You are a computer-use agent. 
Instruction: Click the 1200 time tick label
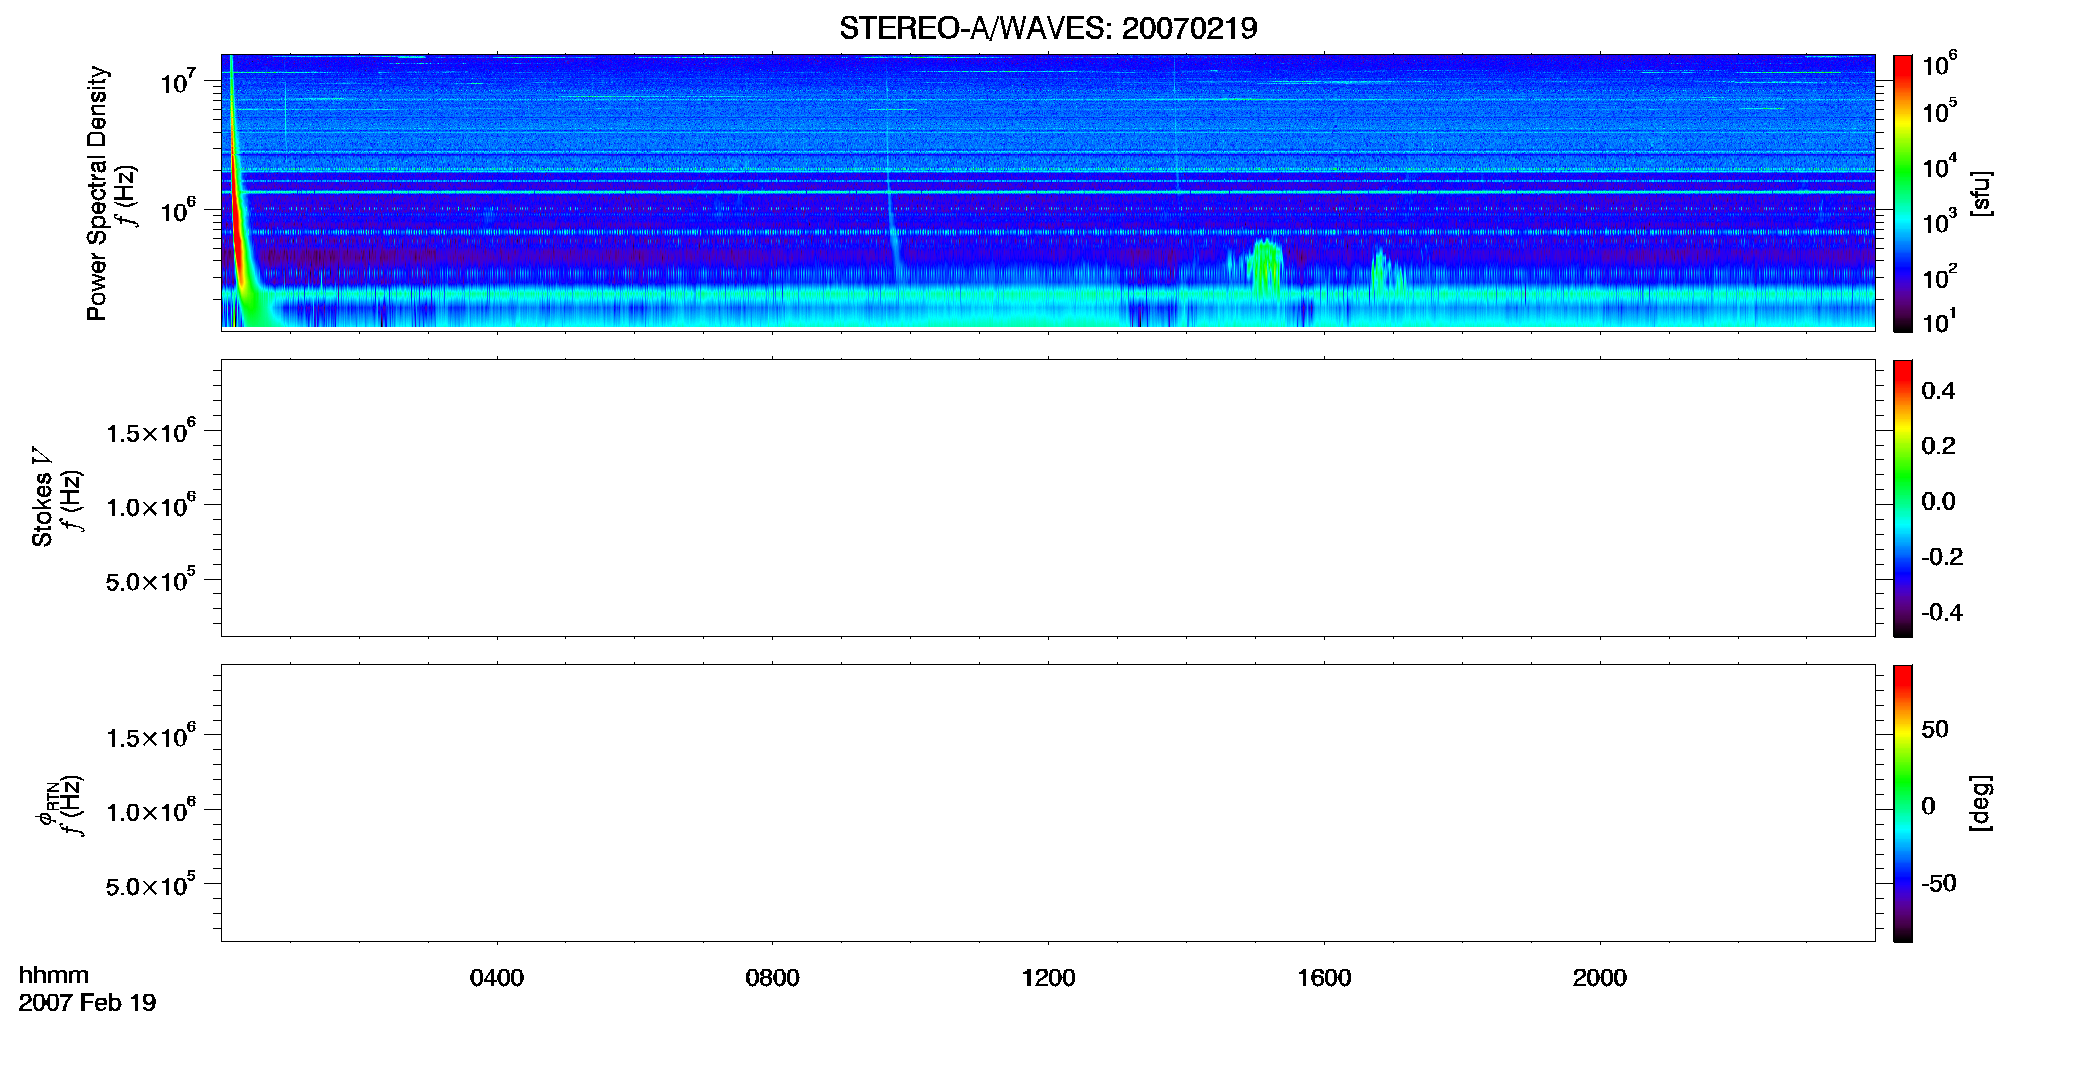[1048, 978]
